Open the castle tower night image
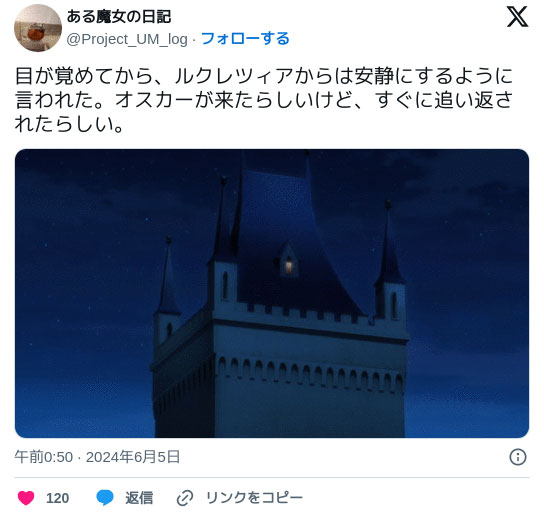Image resolution: width=544 pixels, height=512 pixels. point(272,293)
